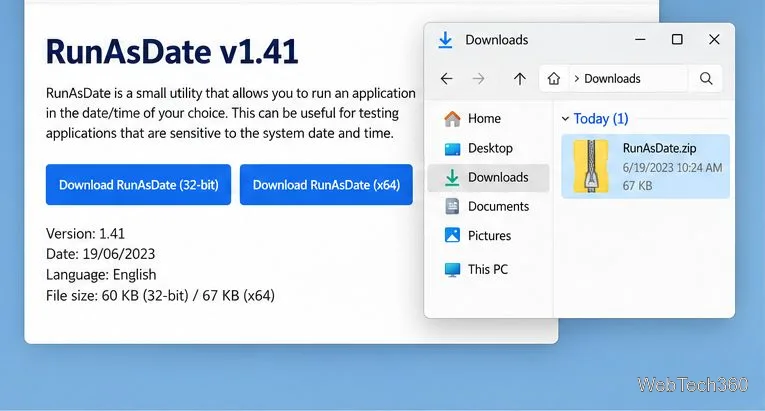Click the green Downloads arrow icon in sidebar
The width and height of the screenshot is (765, 411).
[452, 178]
